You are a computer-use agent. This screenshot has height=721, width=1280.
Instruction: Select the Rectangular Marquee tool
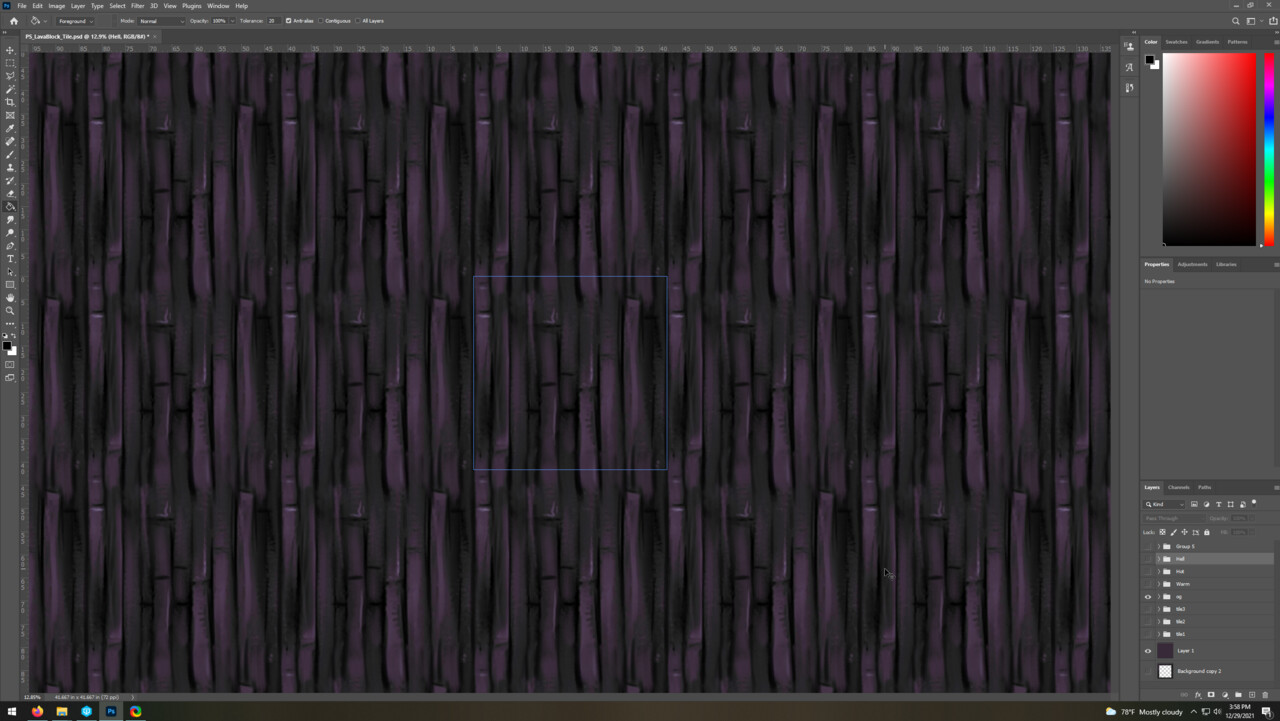(10, 63)
